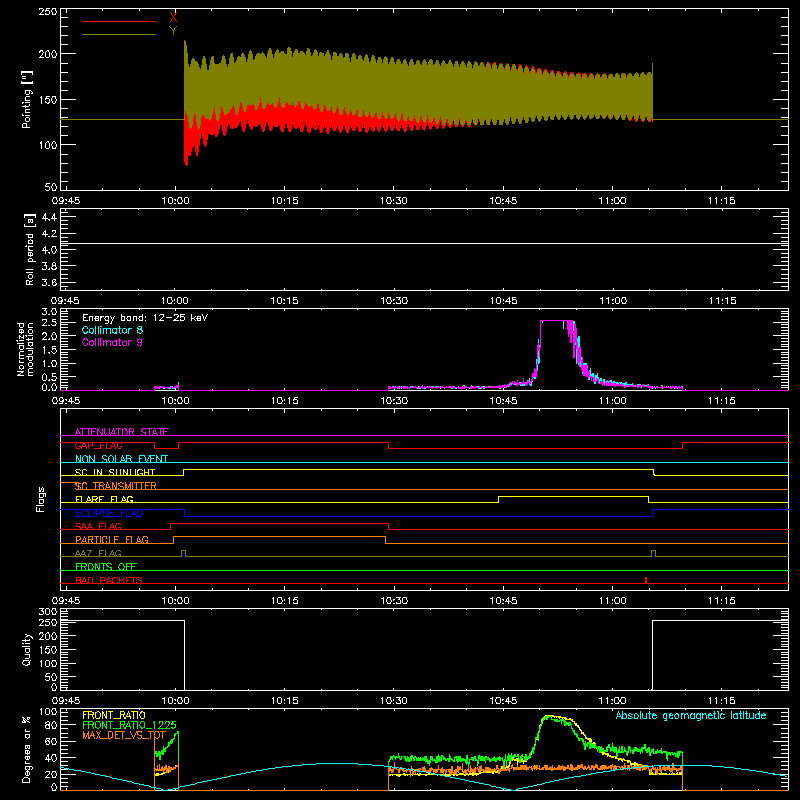800x800 pixels.
Task: Select the FLARE_FLAG label
Action: (x=104, y=499)
